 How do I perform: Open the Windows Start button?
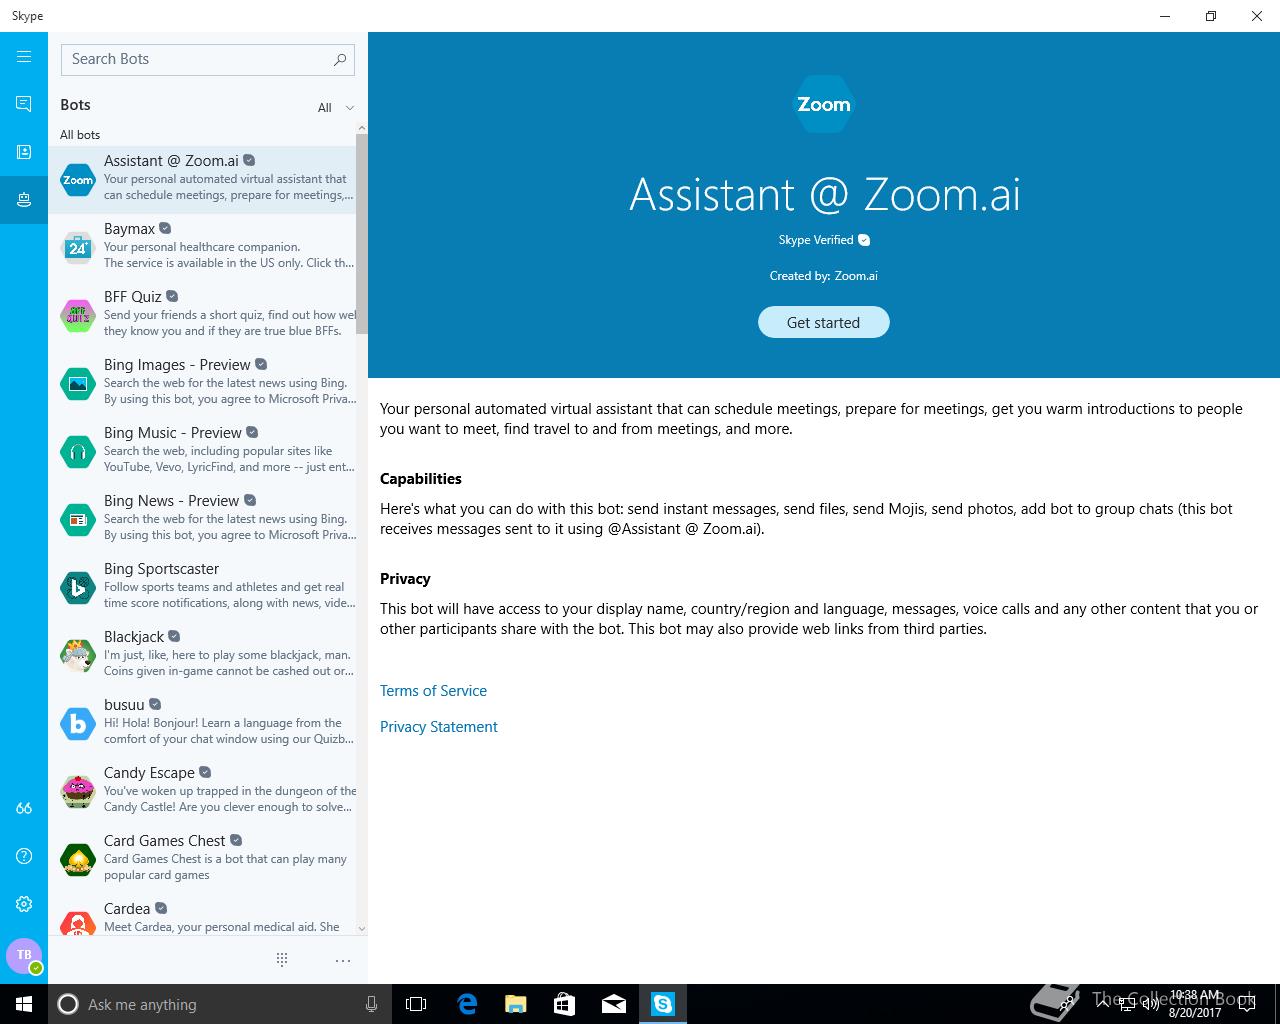24,1004
